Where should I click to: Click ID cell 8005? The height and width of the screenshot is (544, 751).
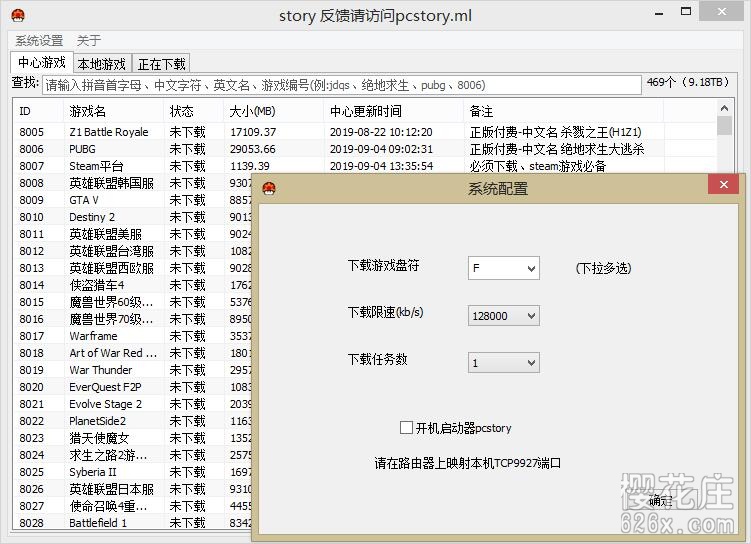[x=31, y=132]
